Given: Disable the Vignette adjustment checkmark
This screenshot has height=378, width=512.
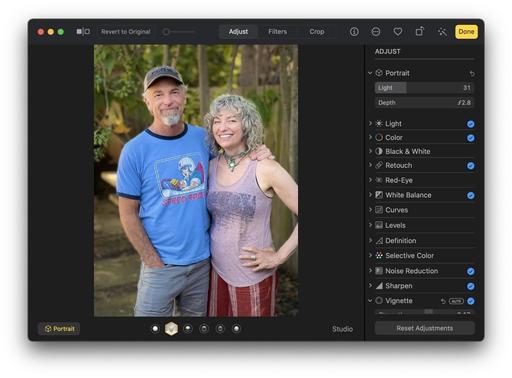Looking at the screenshot, I should [471, 301].
